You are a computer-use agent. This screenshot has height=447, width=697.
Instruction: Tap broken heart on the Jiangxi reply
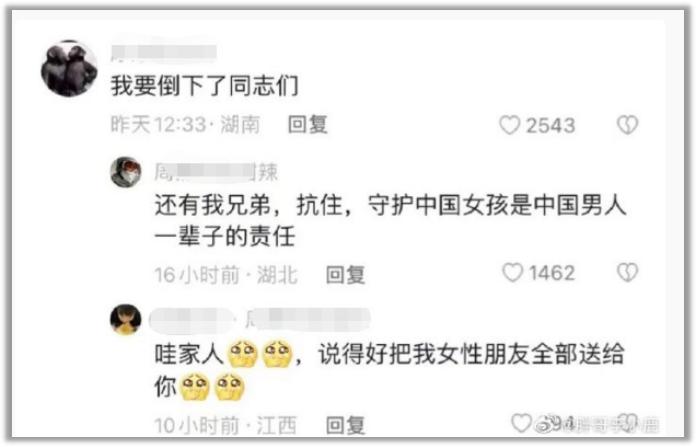pos(628,423)
